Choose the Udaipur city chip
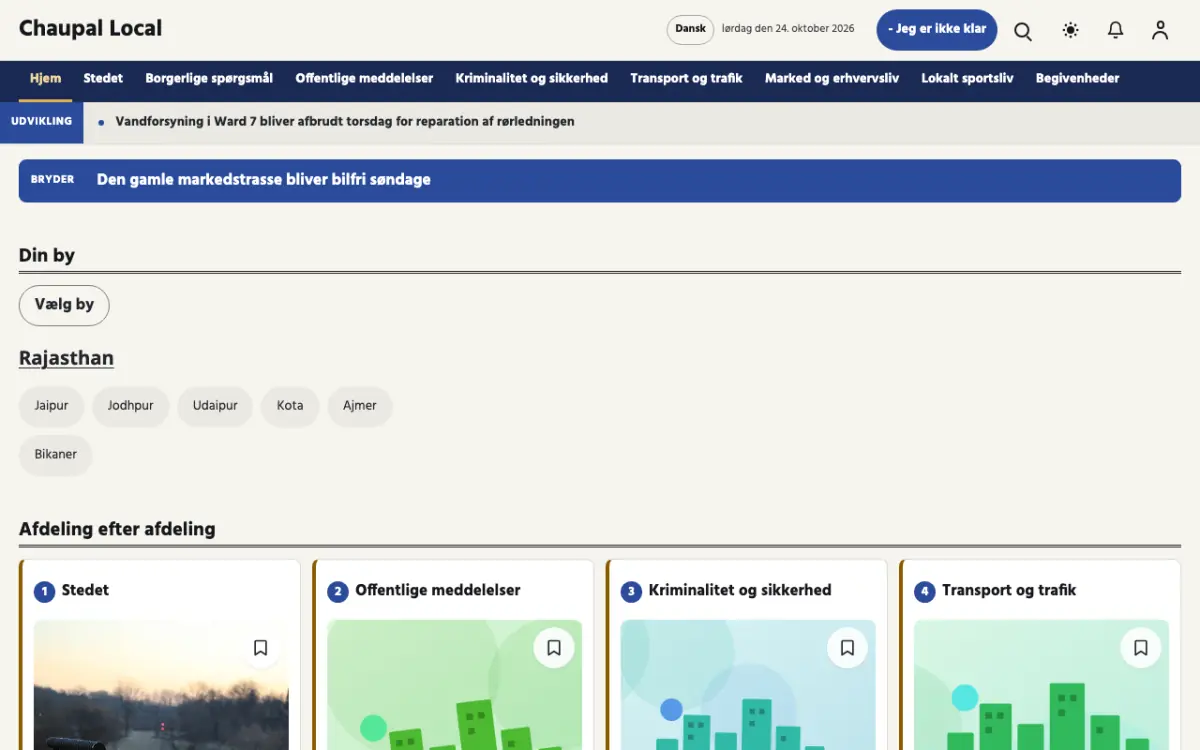Viewport: 1200px width, 750px height. click(x=215, y=406)
